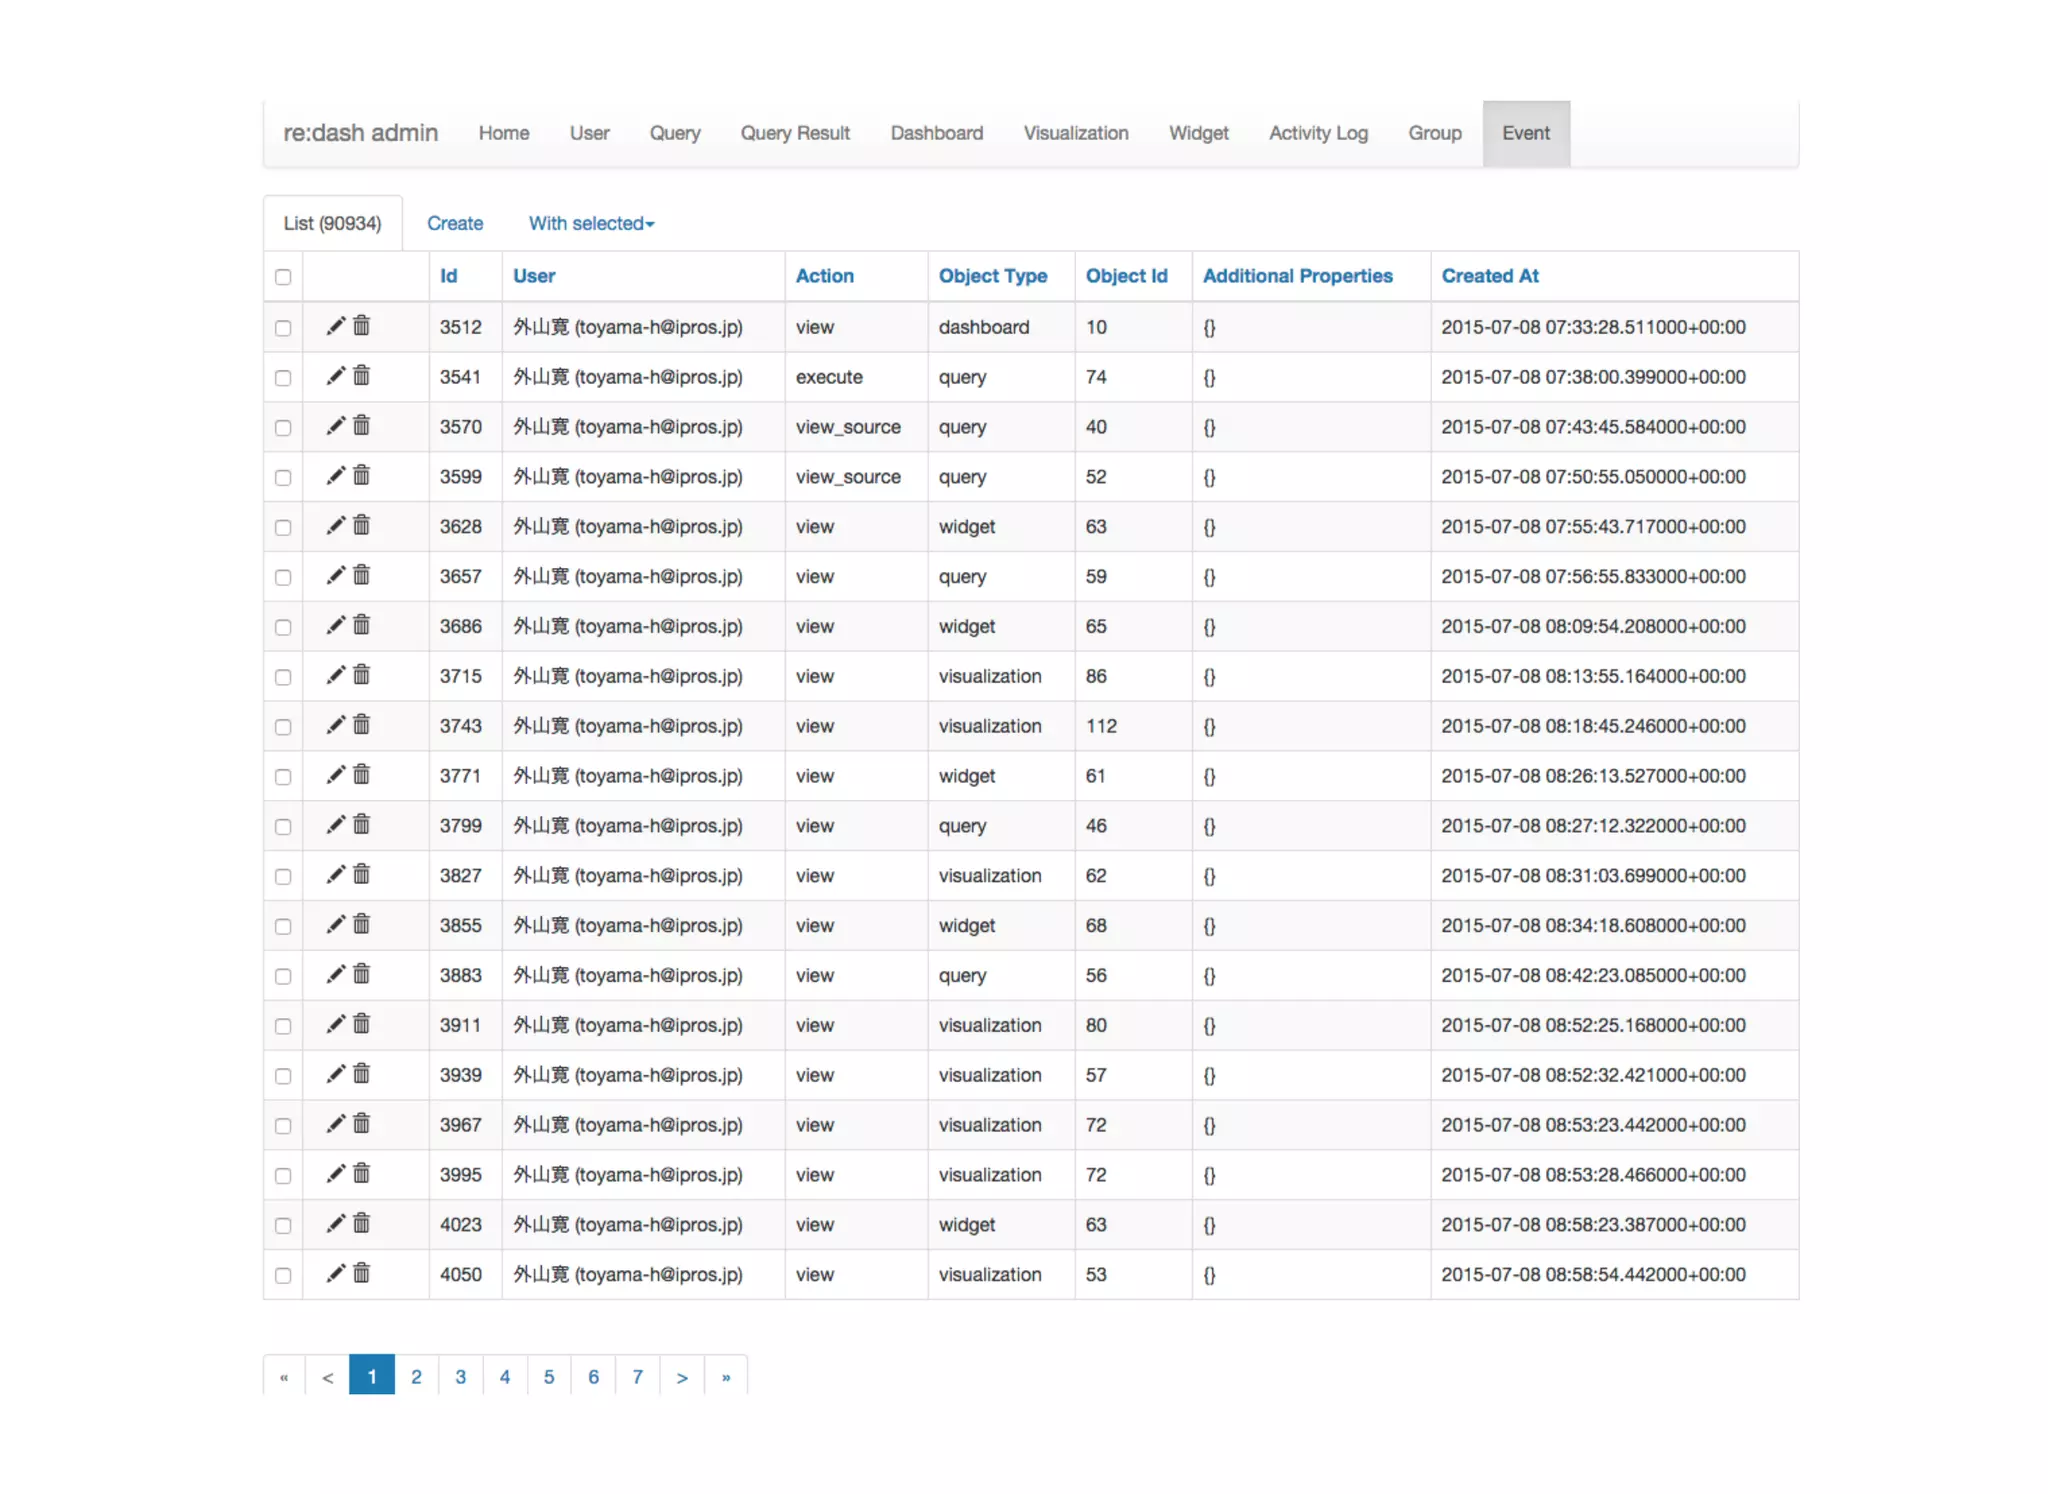The image size is (2048, 1494).
Task: Click the pencil icon for event 4023
Action: point(336,1223)
